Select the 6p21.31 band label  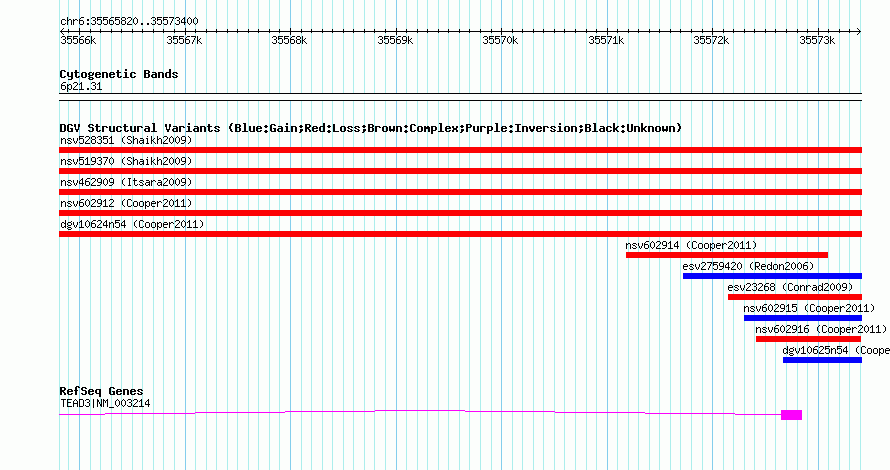[x=81, y=86]
